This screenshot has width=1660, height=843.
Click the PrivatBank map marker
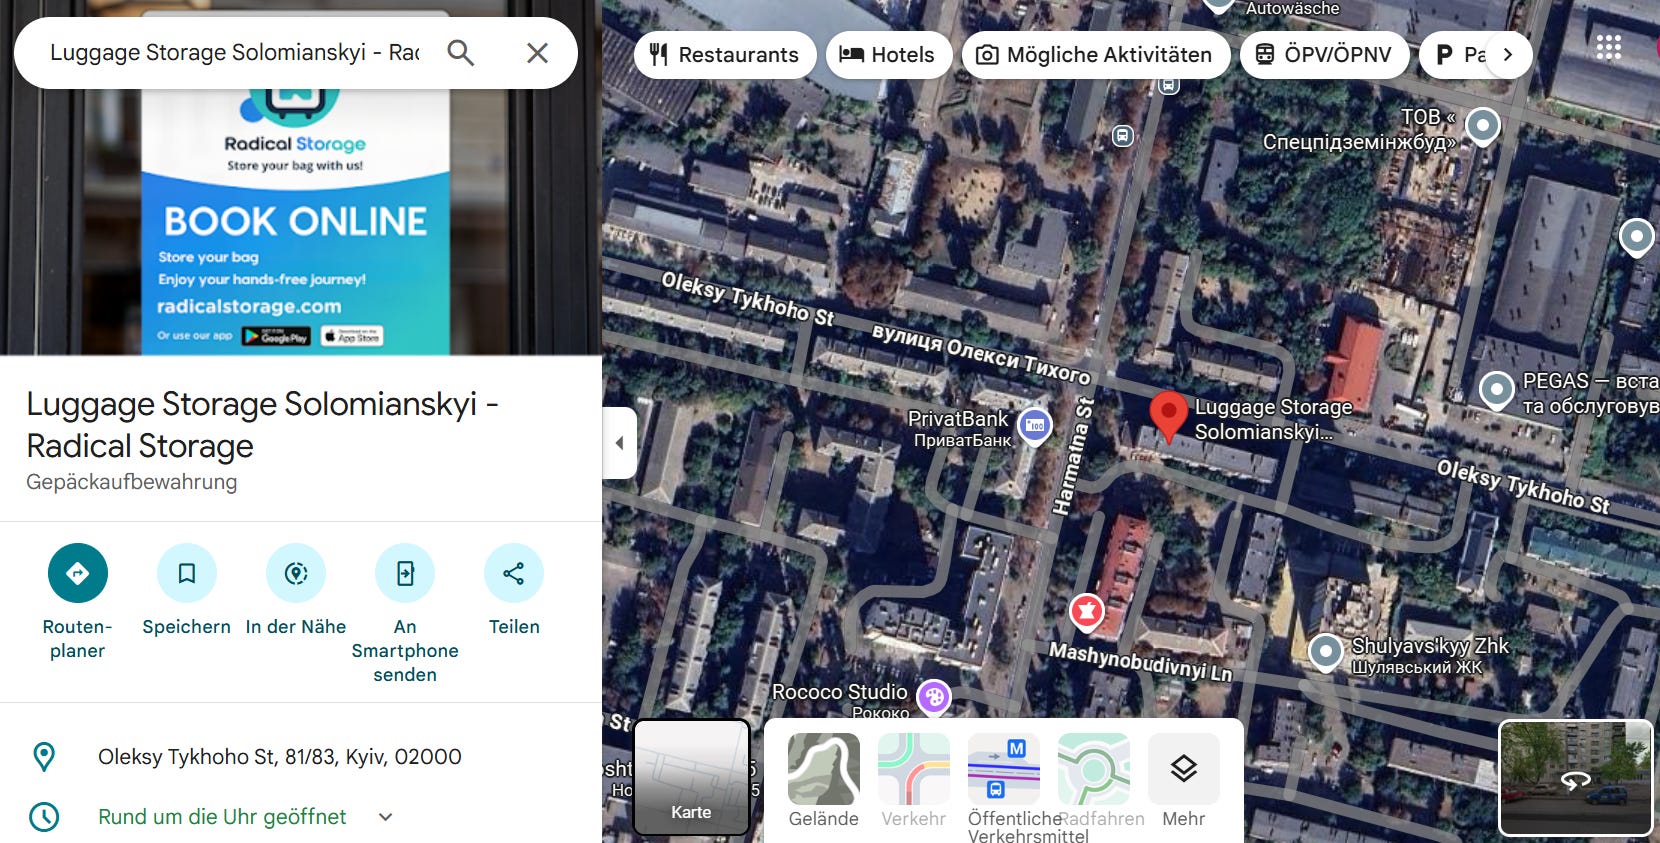pos(1035,426)
